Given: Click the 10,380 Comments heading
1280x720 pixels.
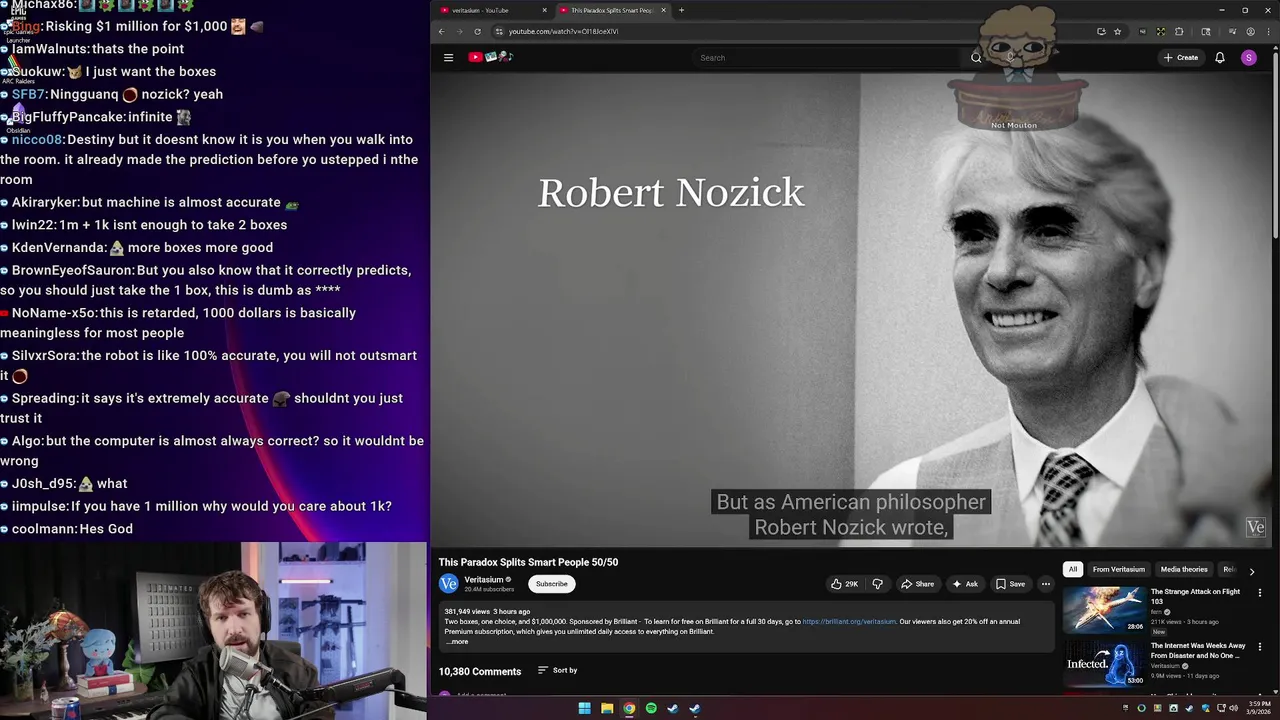Looking at the screenshot, I should click(480, 672).
